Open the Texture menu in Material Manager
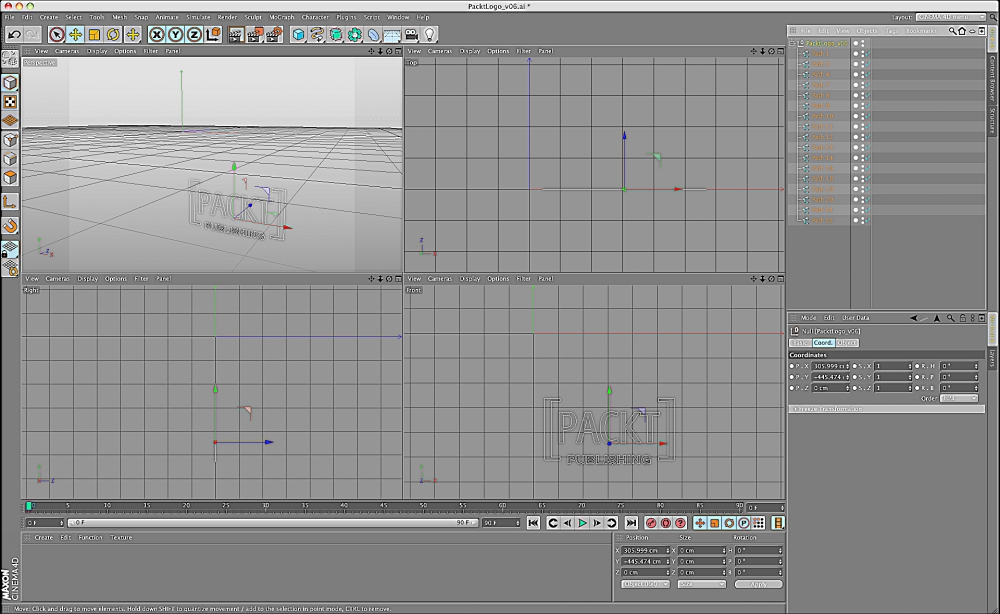 coord(121,537)
